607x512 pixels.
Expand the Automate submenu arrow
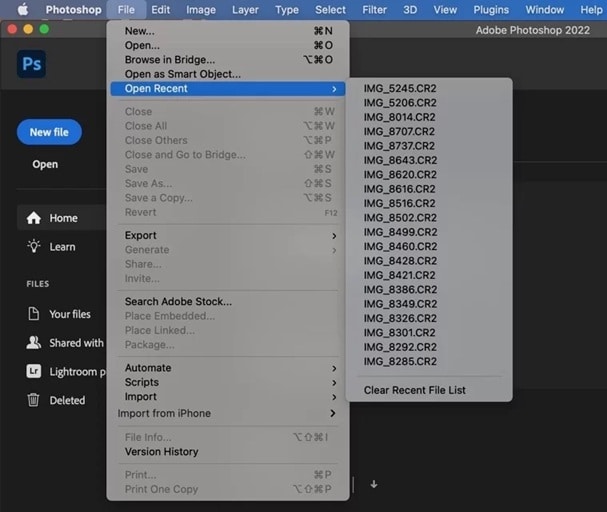[x=334, y=368]
